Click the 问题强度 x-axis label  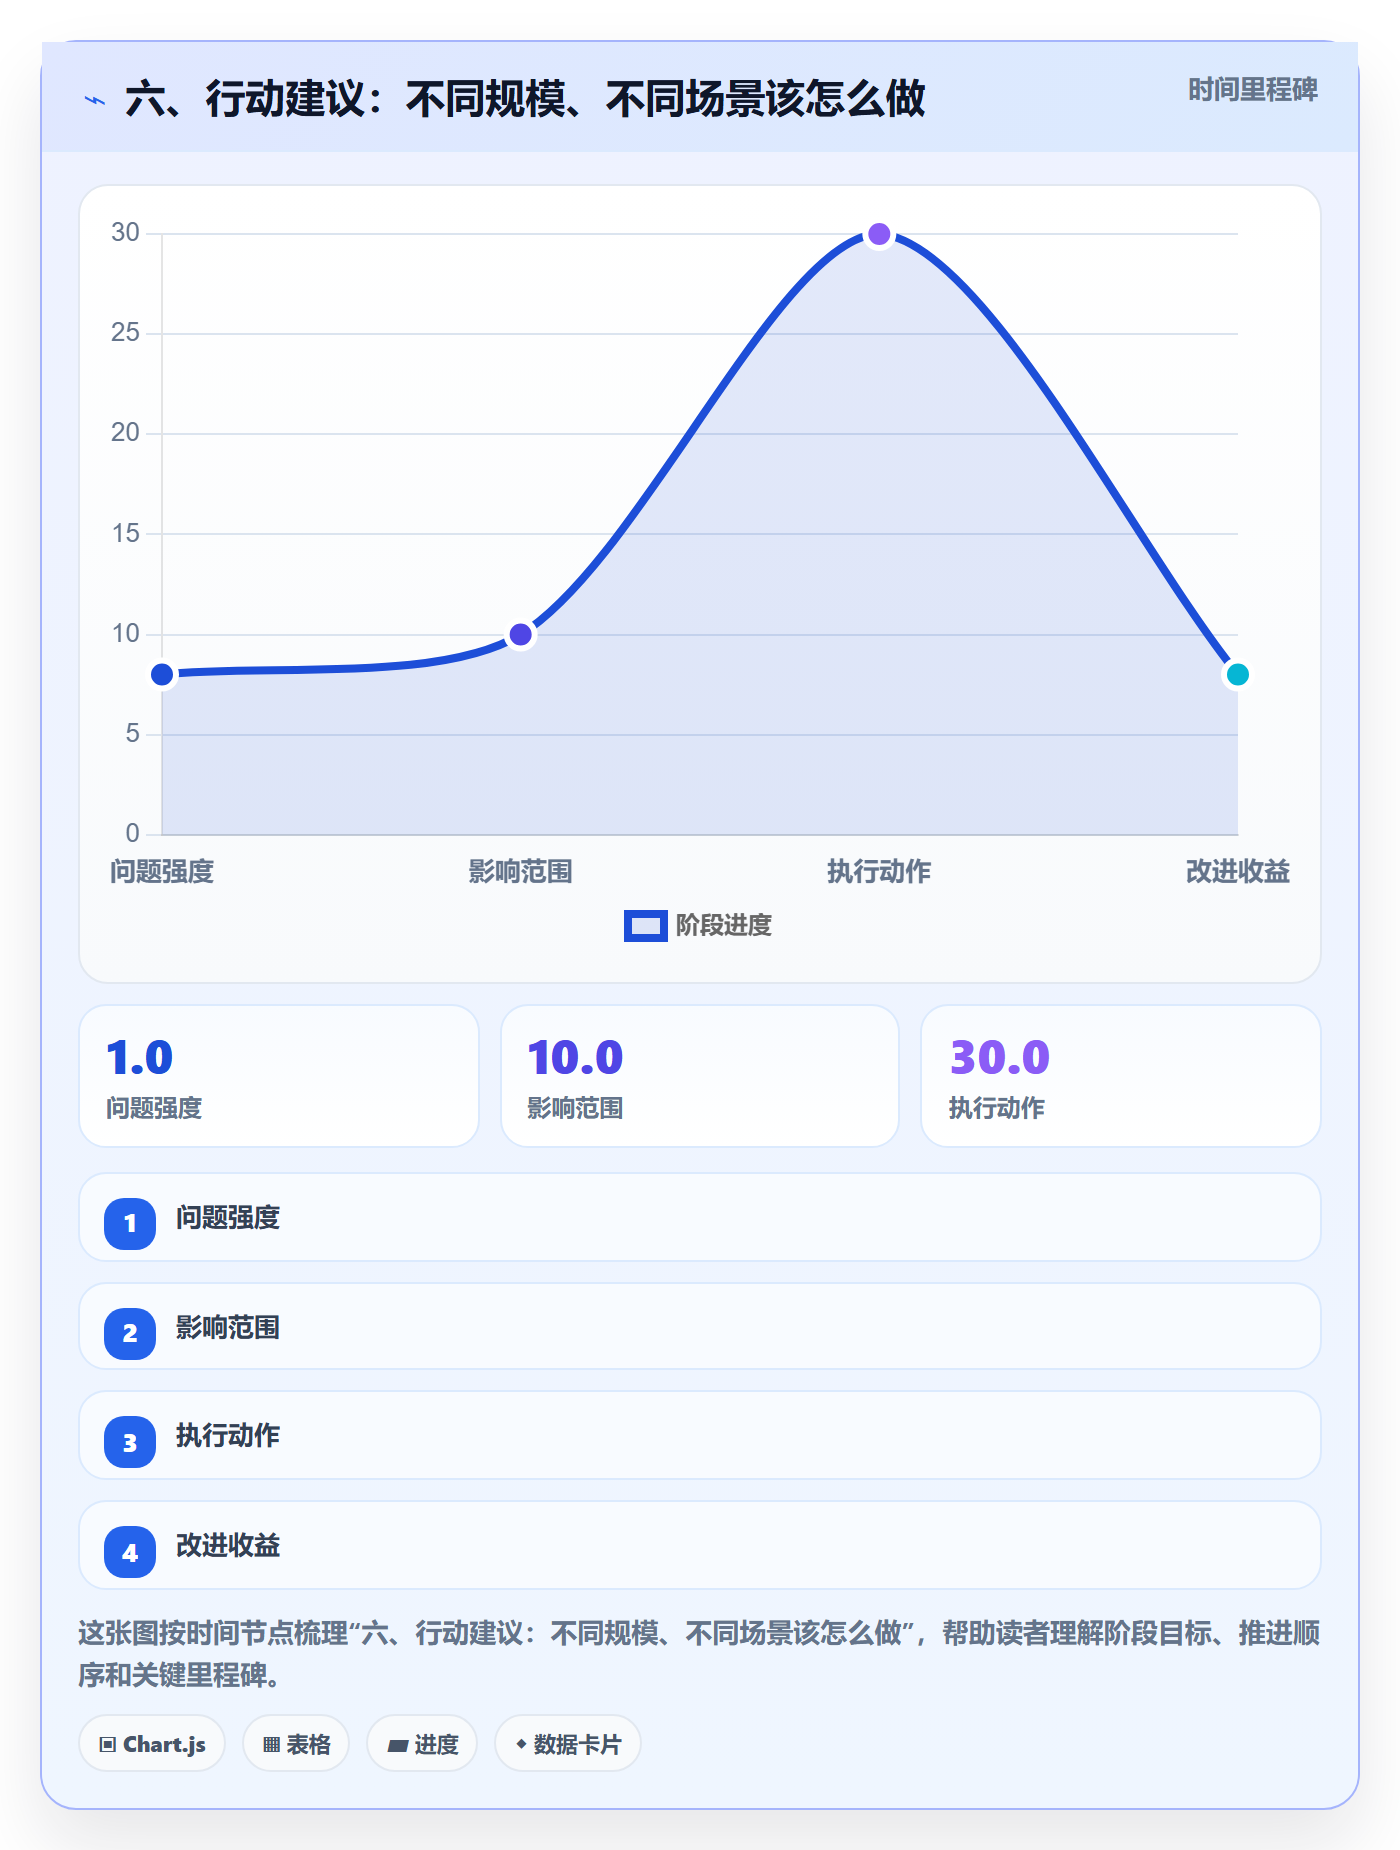pos(162,872)
